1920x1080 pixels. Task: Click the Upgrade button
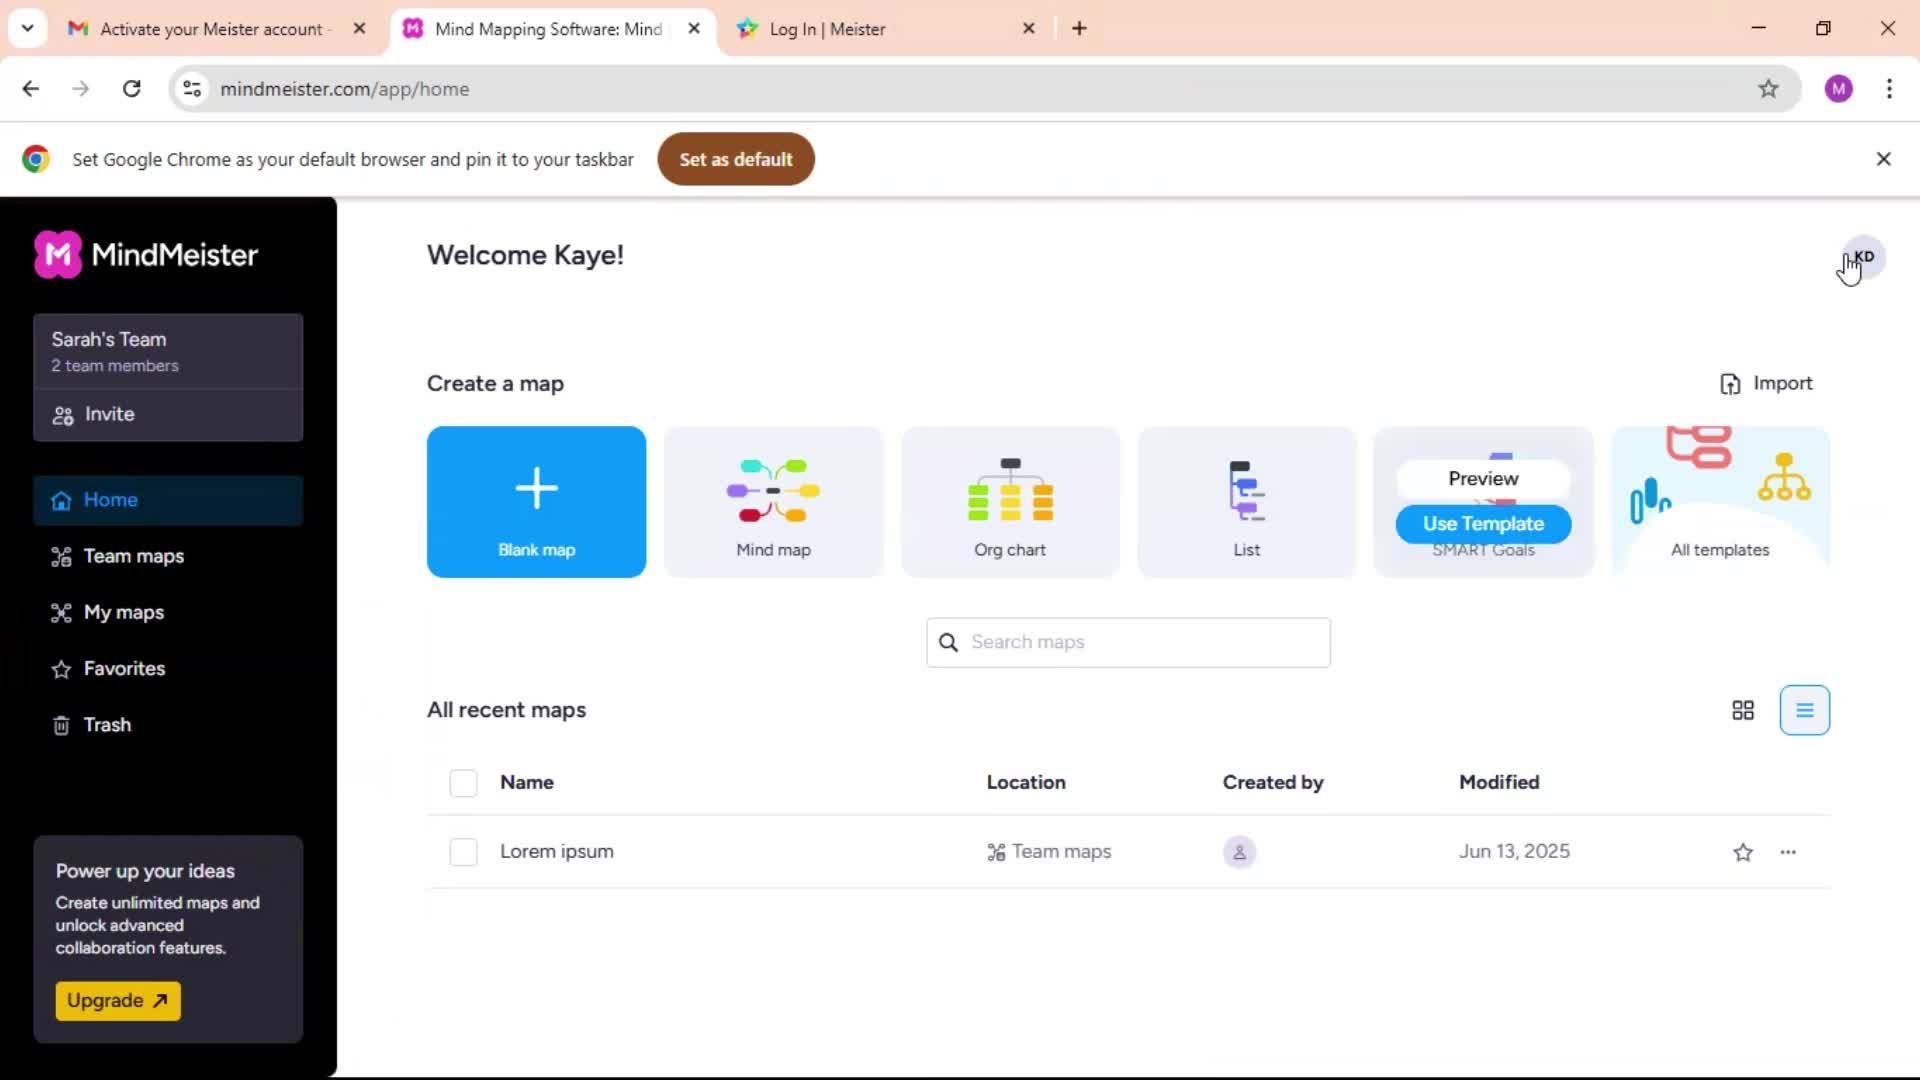tap(118, 1001)
